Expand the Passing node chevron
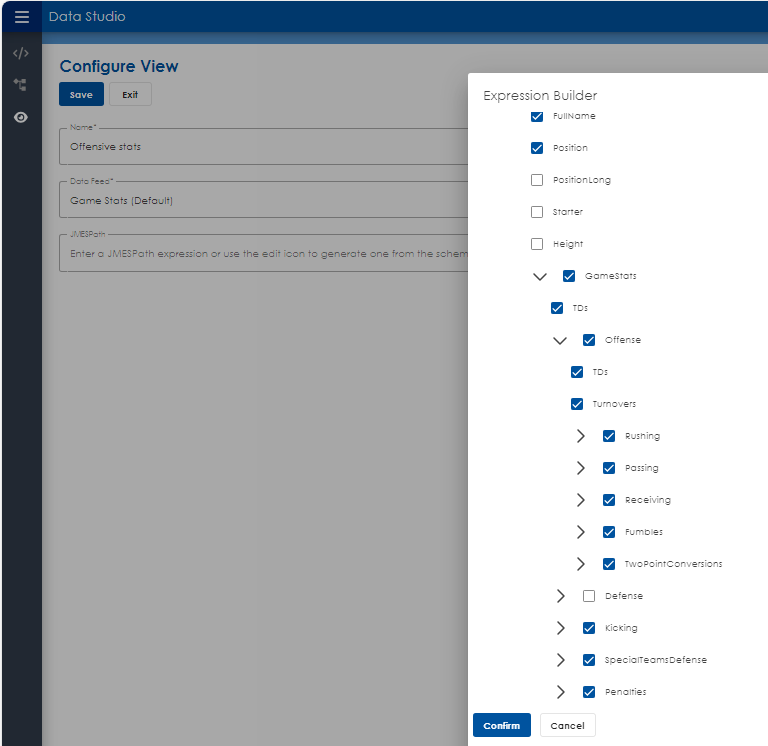The height and width of the screenshot is (746, 768). [581, 468]
